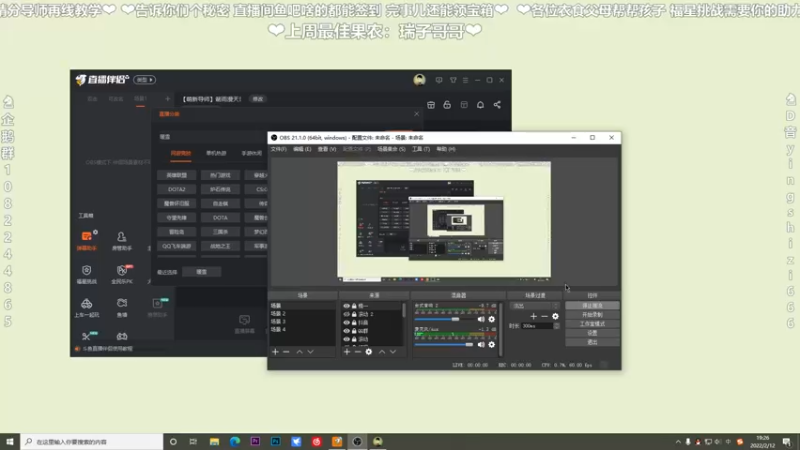Open source properties gear in sources panel
This screenshot has height=450, width=800.
point(368,352)
